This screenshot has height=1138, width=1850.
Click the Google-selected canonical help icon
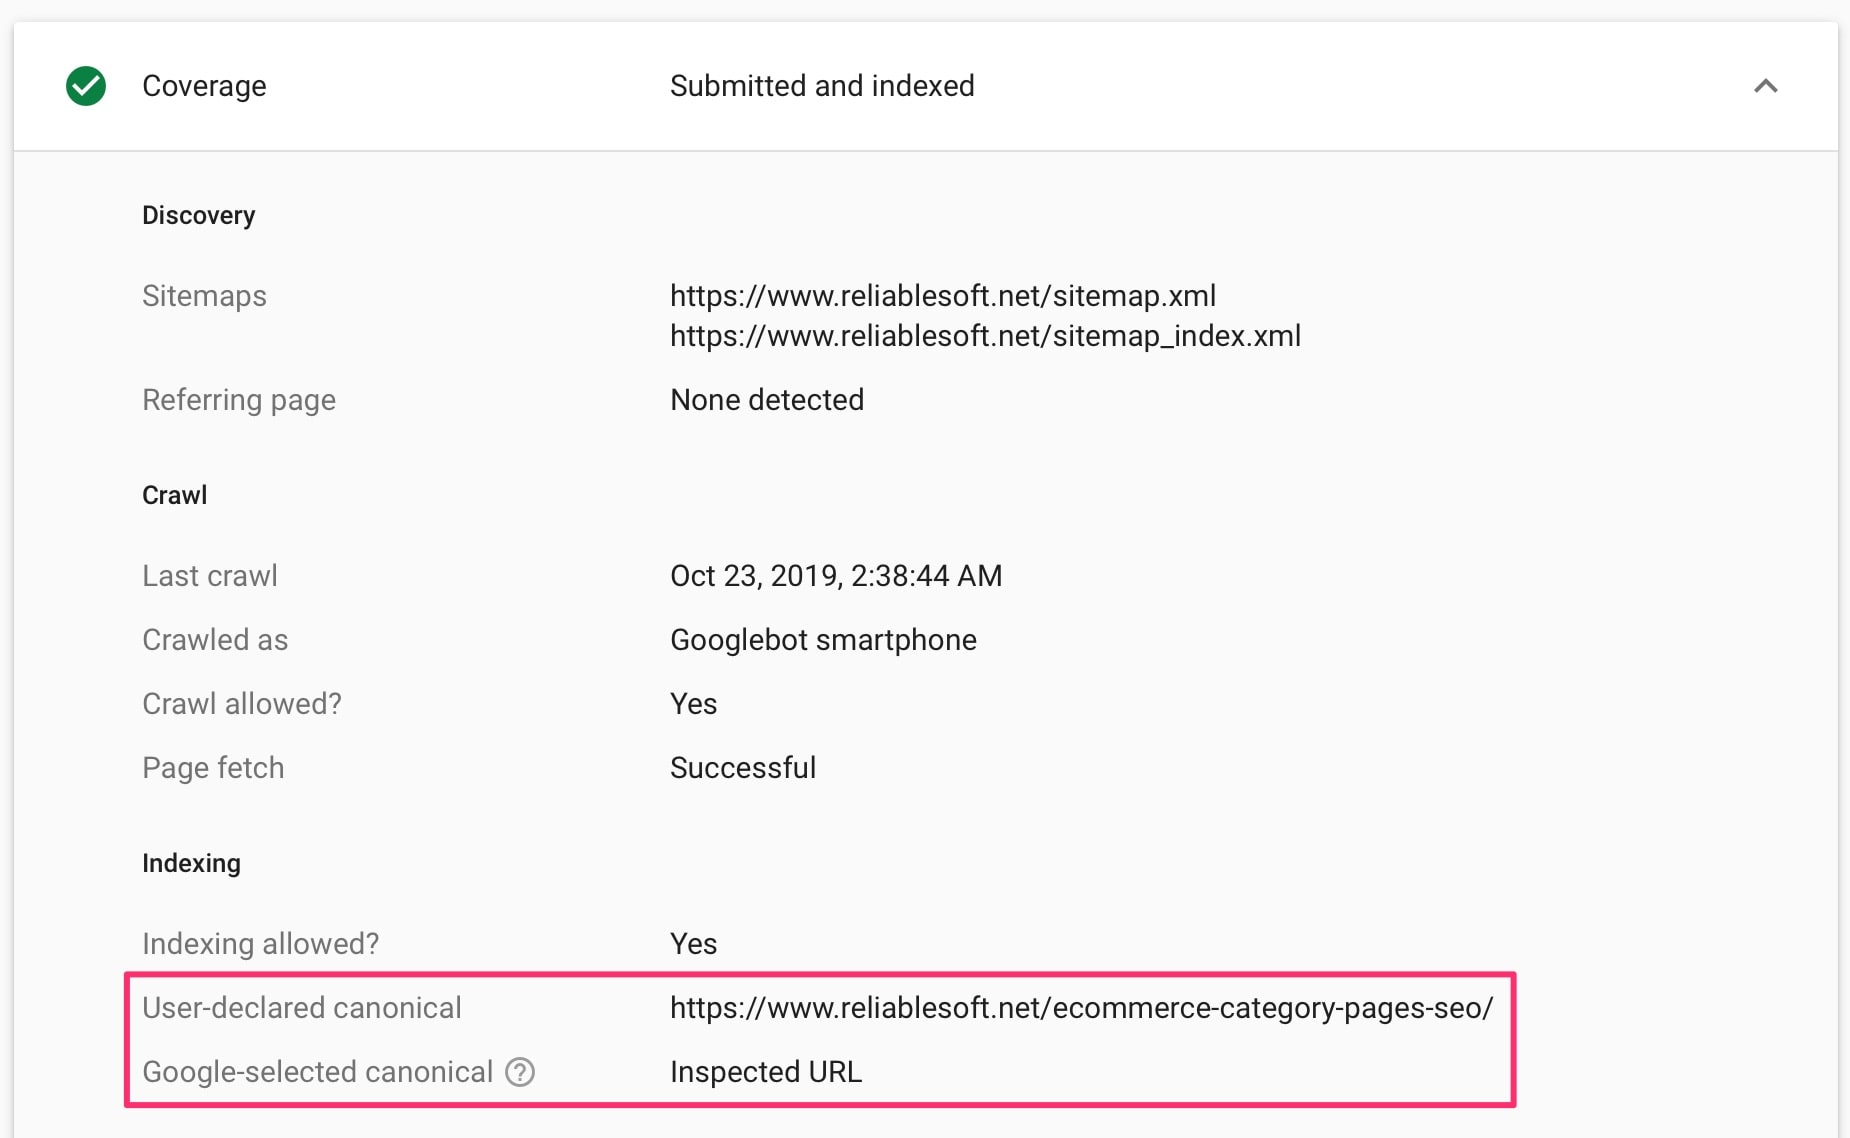point(520,1072)
